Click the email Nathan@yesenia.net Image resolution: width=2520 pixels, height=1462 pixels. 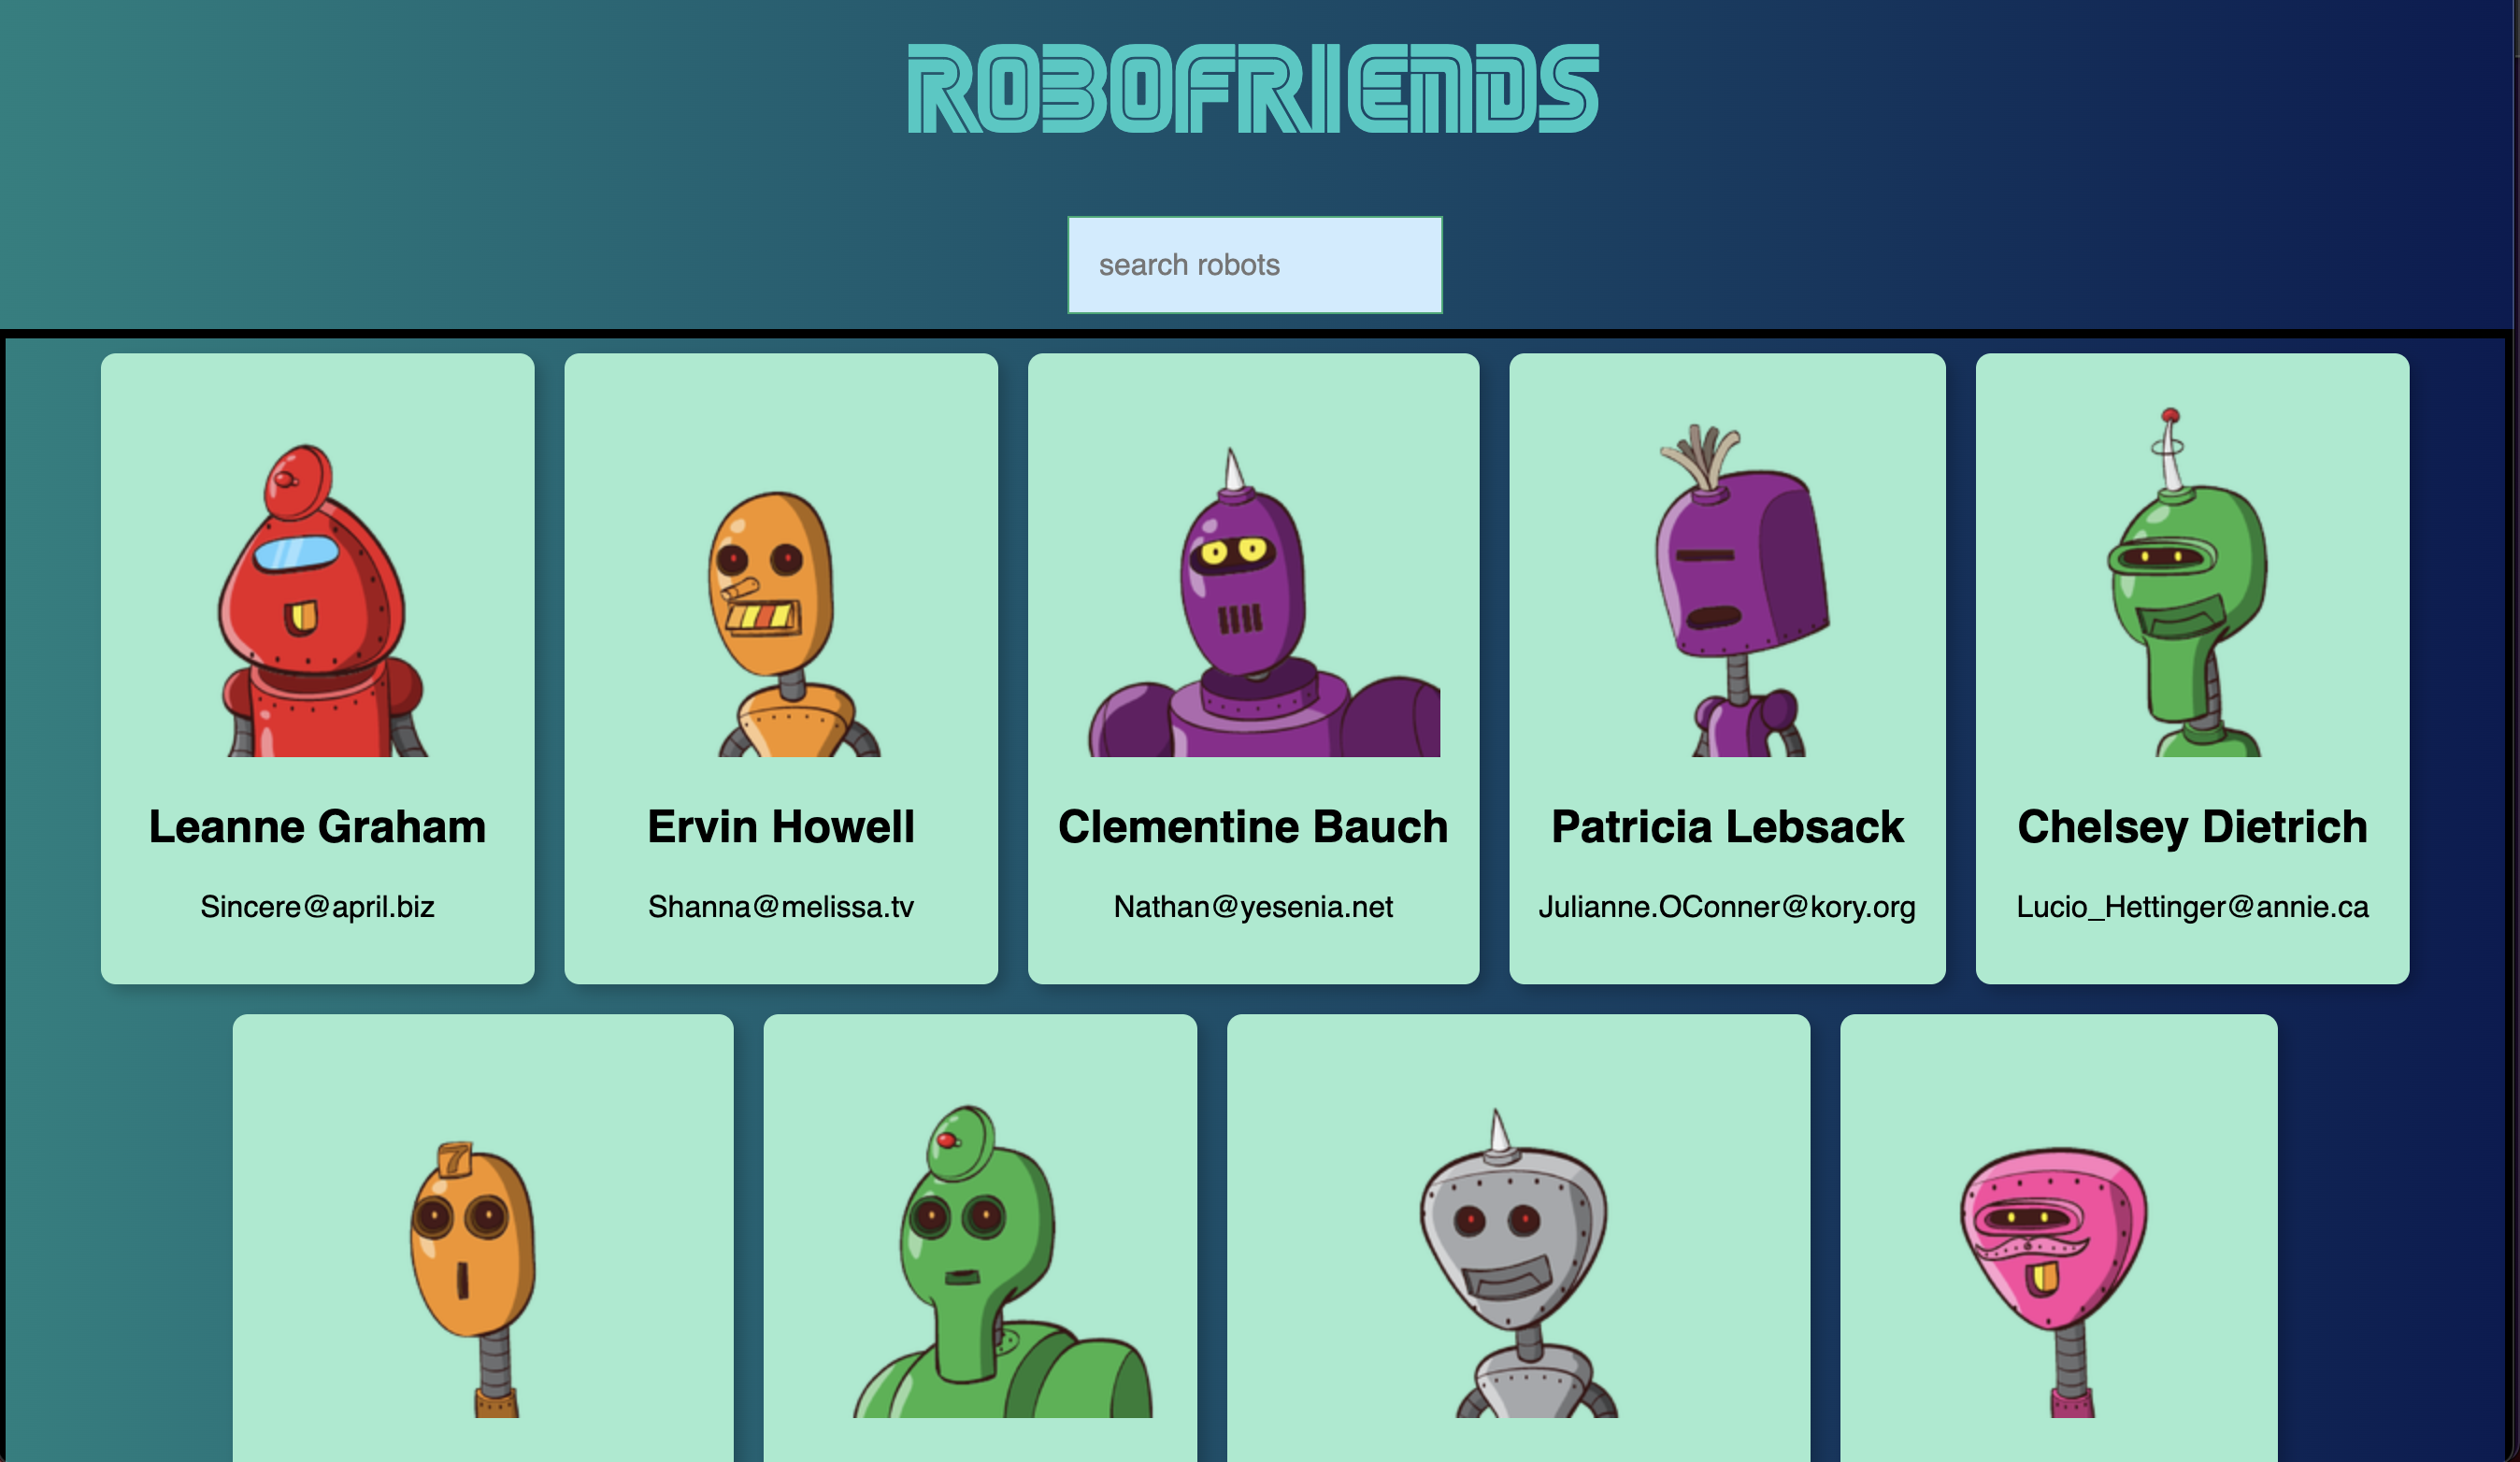coord(1253,906)
